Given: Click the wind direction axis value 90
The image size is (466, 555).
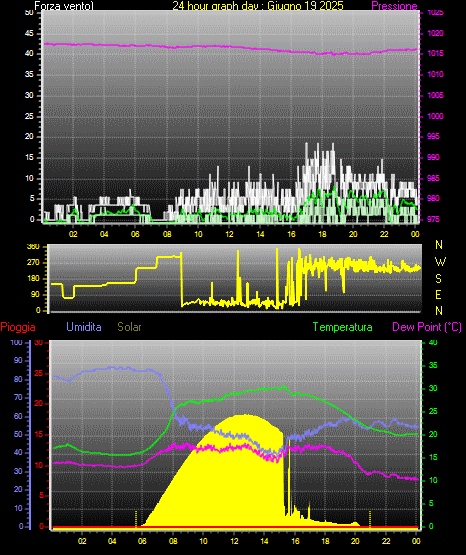Looking at the screenshot, I should (x=36, y=294).
